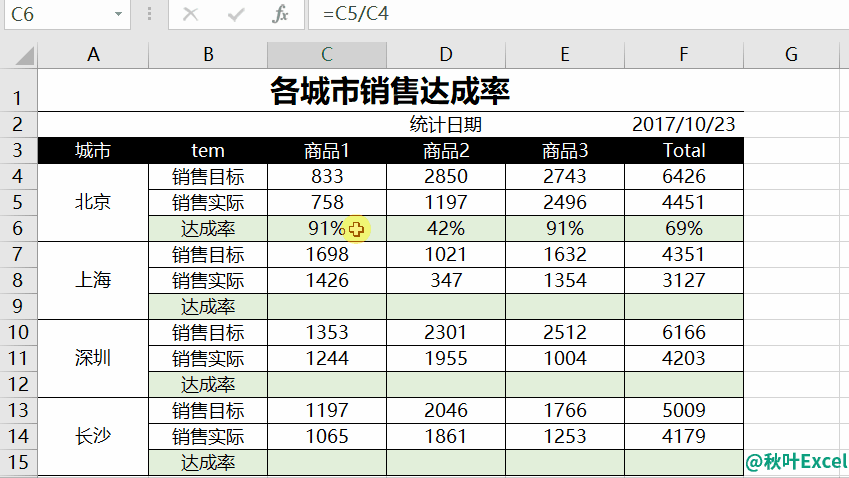
Task: Click header cell 商品1
Action: (327, 150)
